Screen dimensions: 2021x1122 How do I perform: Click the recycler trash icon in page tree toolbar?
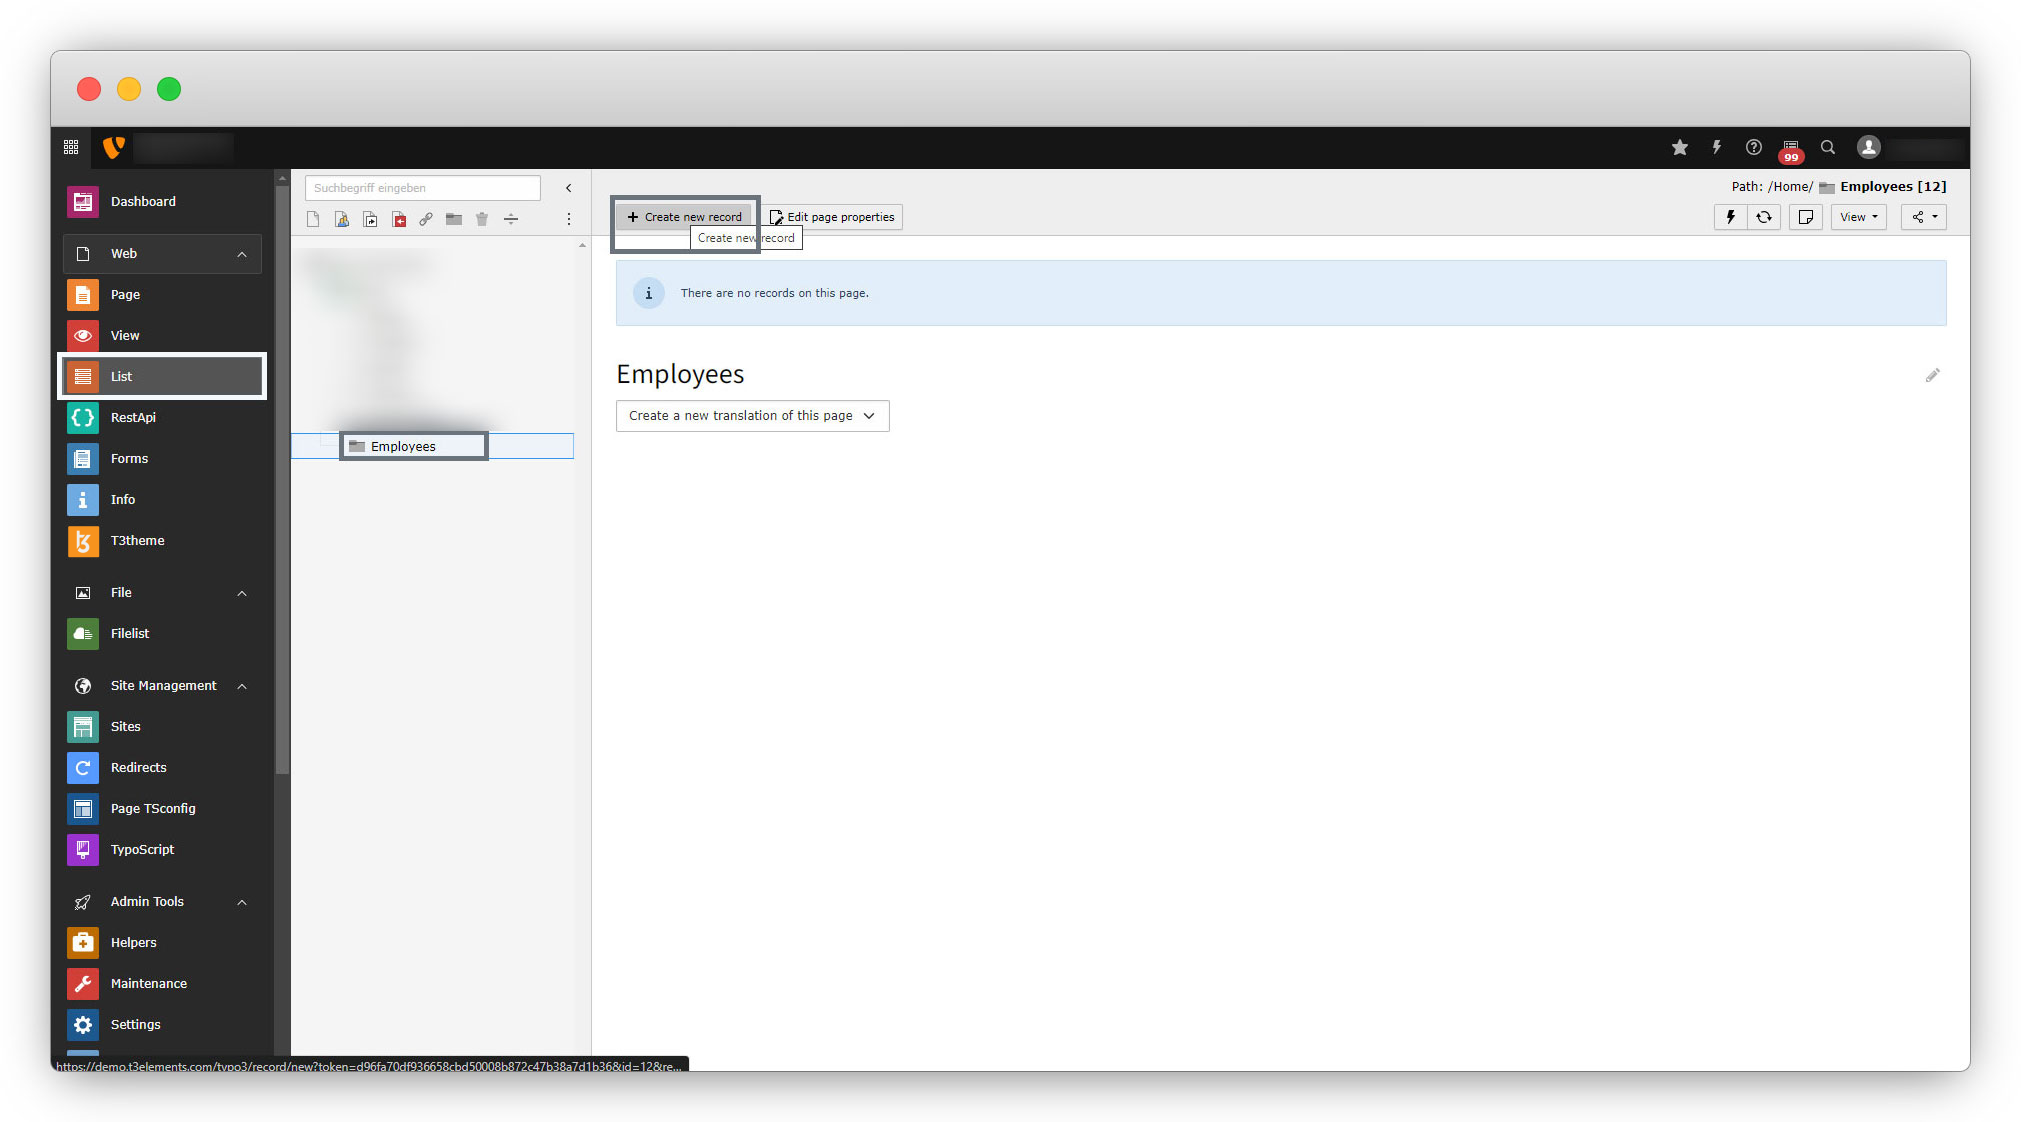pyautogui.click(x=482, y=219)
